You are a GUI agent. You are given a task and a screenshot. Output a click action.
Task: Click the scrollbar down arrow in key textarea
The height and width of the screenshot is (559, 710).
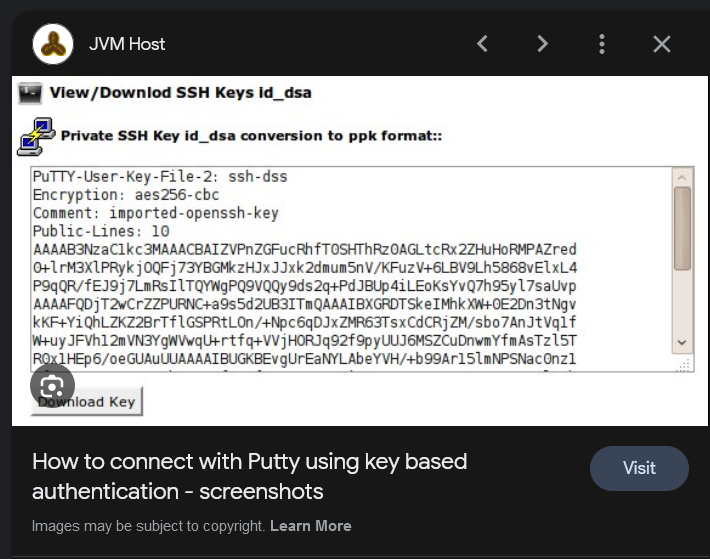[682, 343]
